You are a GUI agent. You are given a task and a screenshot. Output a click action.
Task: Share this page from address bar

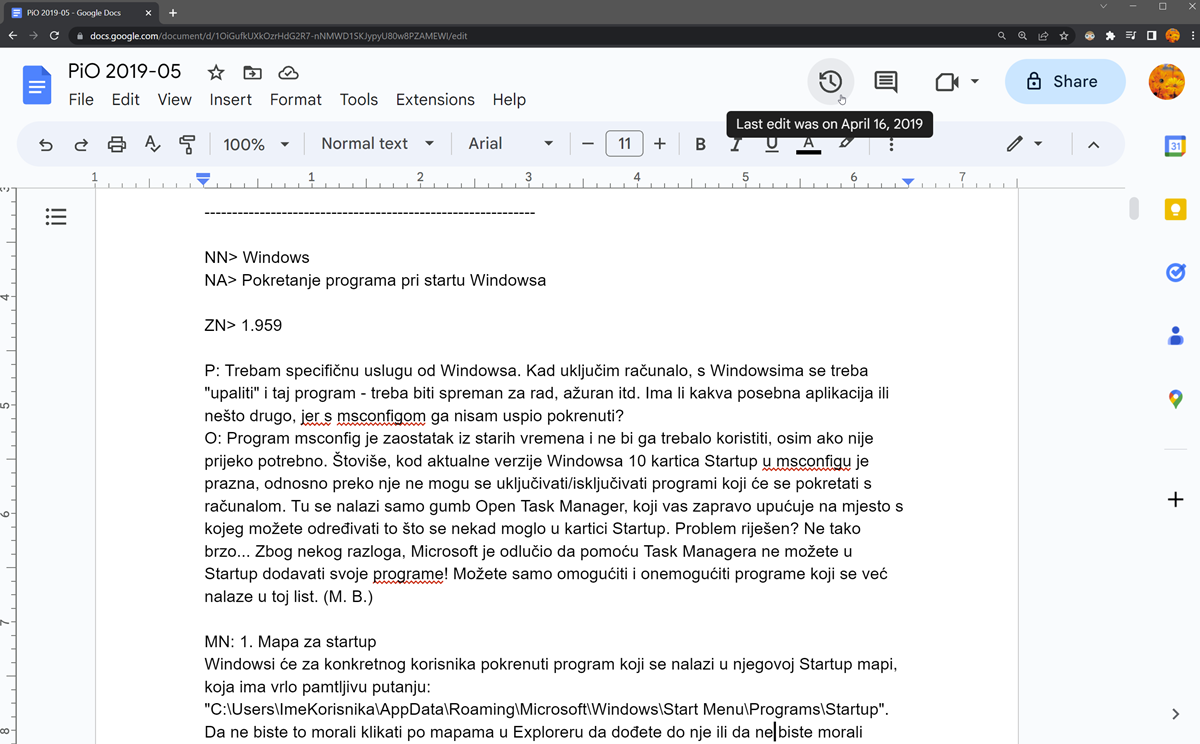pyautogui.click(x=1044, y=35)
